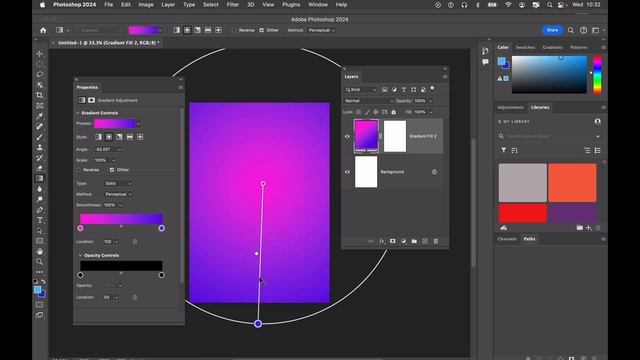The image size is (640, 360).
Task: Switch to the Channels tab
Action: 507,239
